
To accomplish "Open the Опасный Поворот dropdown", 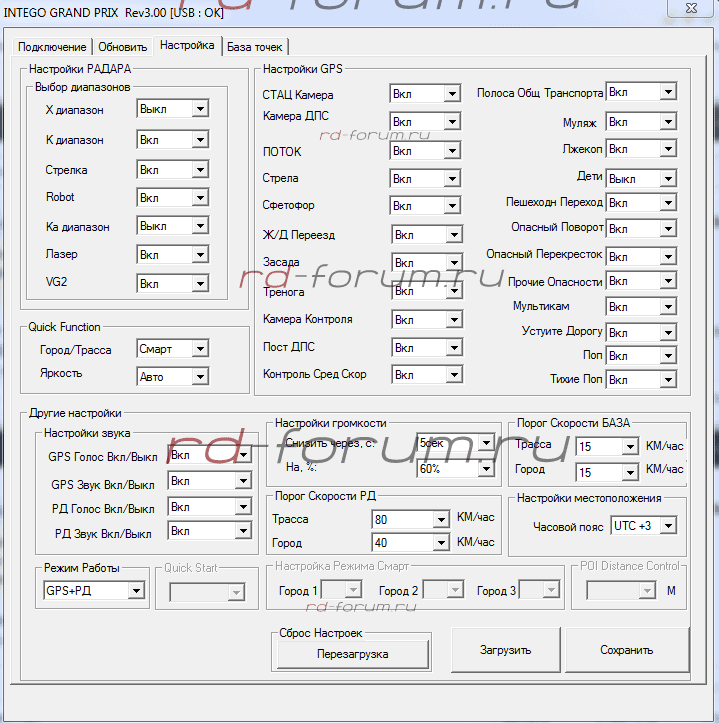I will 642,229.
